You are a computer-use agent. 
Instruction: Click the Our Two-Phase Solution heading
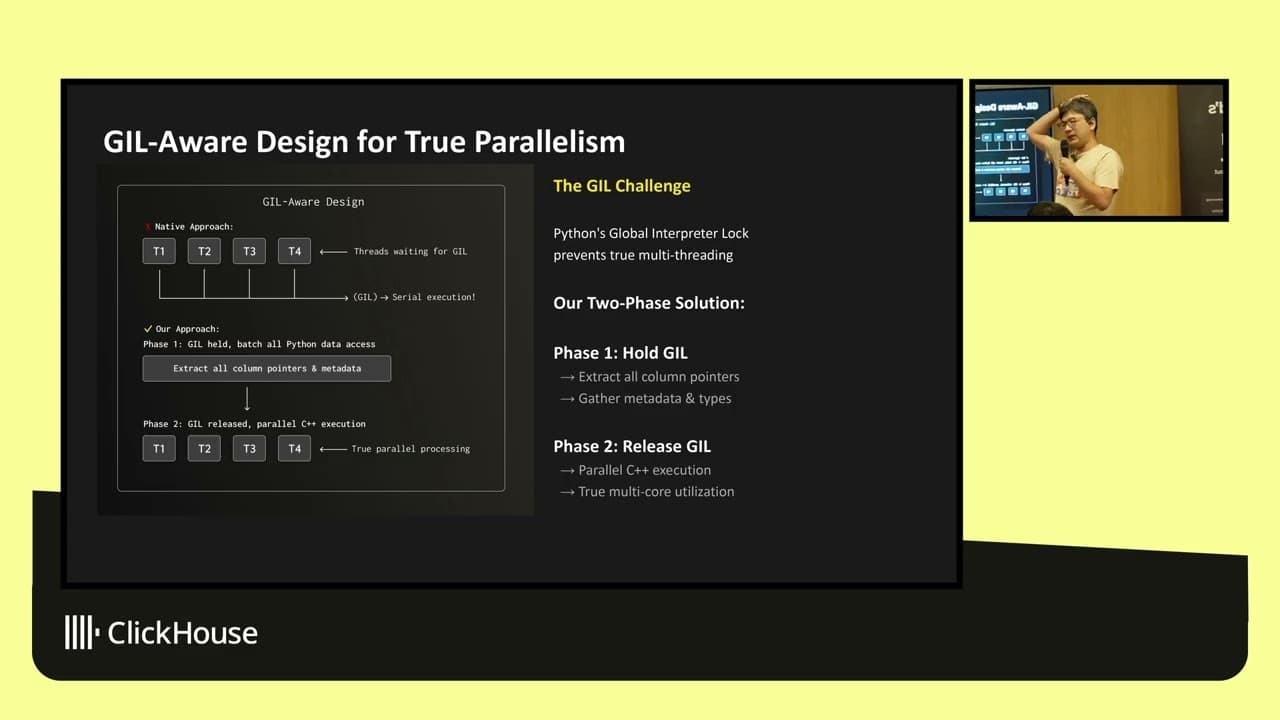tap(649, 303)
